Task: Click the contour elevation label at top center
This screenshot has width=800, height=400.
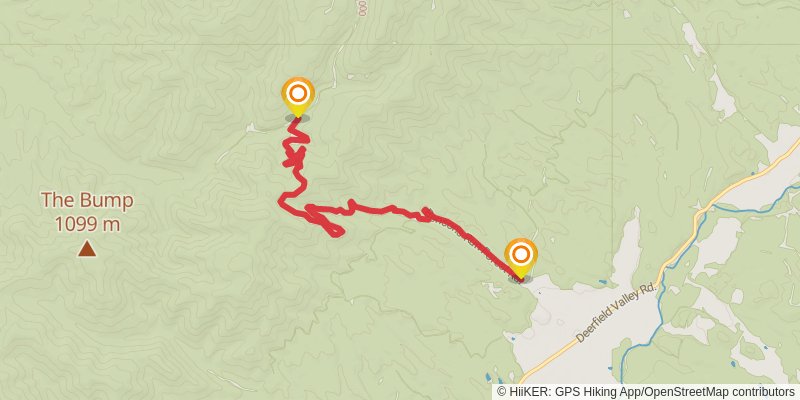Action: tap(363, 8)
